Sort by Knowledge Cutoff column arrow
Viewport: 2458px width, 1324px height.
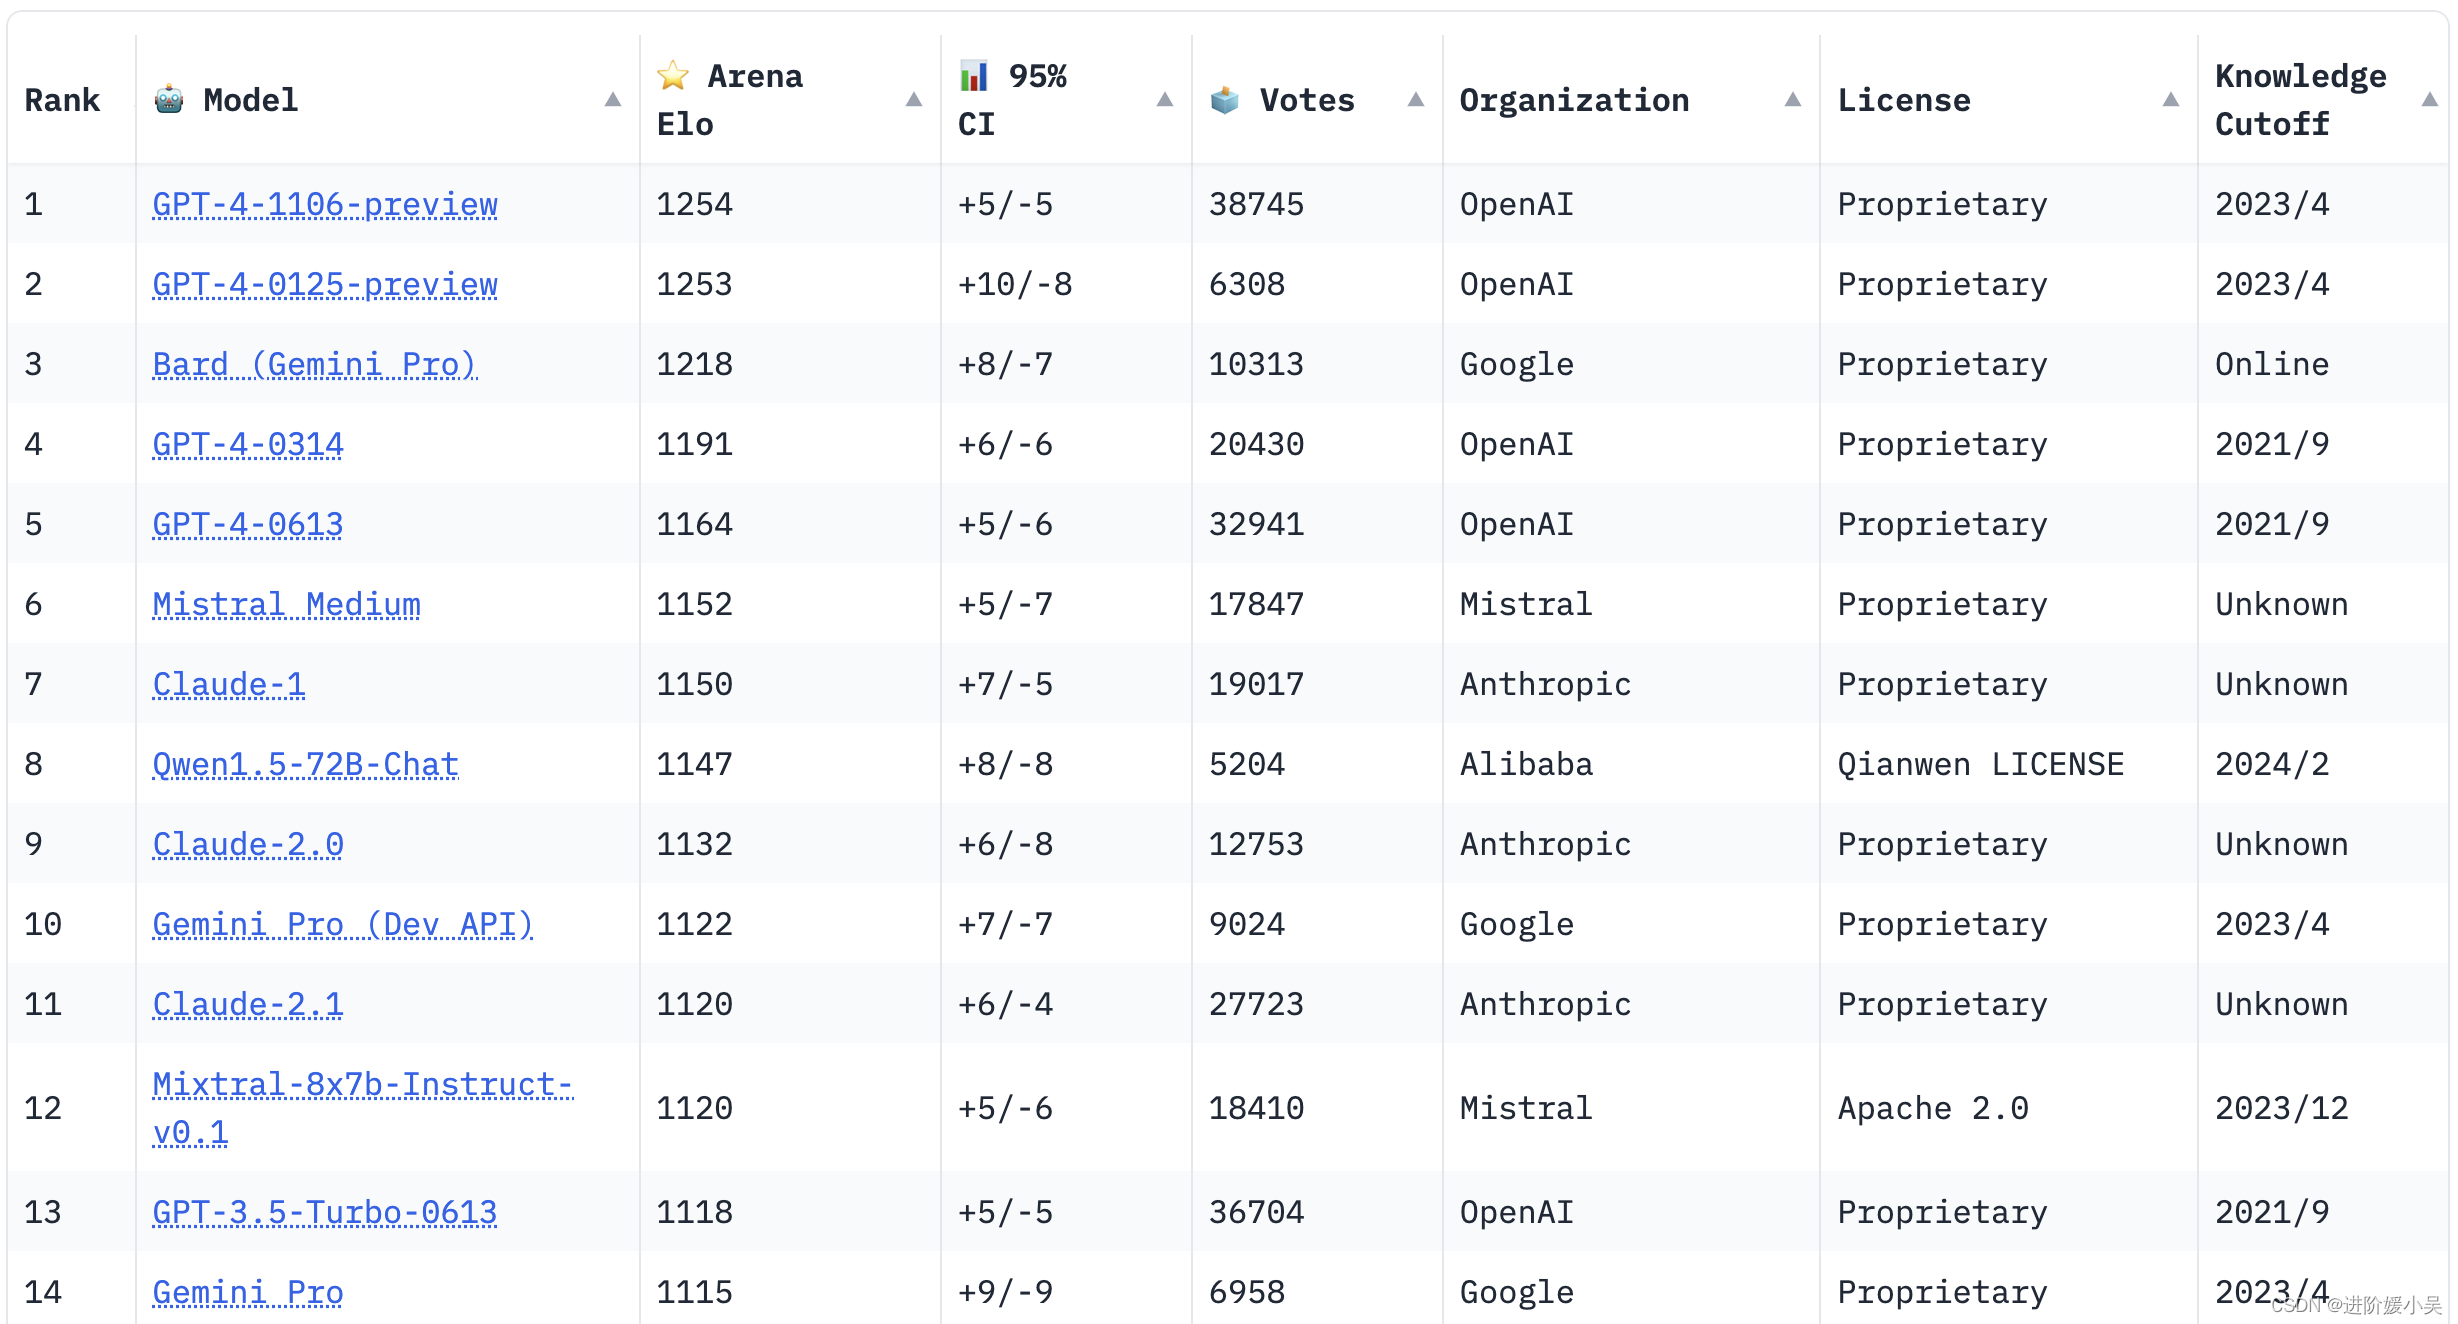tap(2430, 100)
